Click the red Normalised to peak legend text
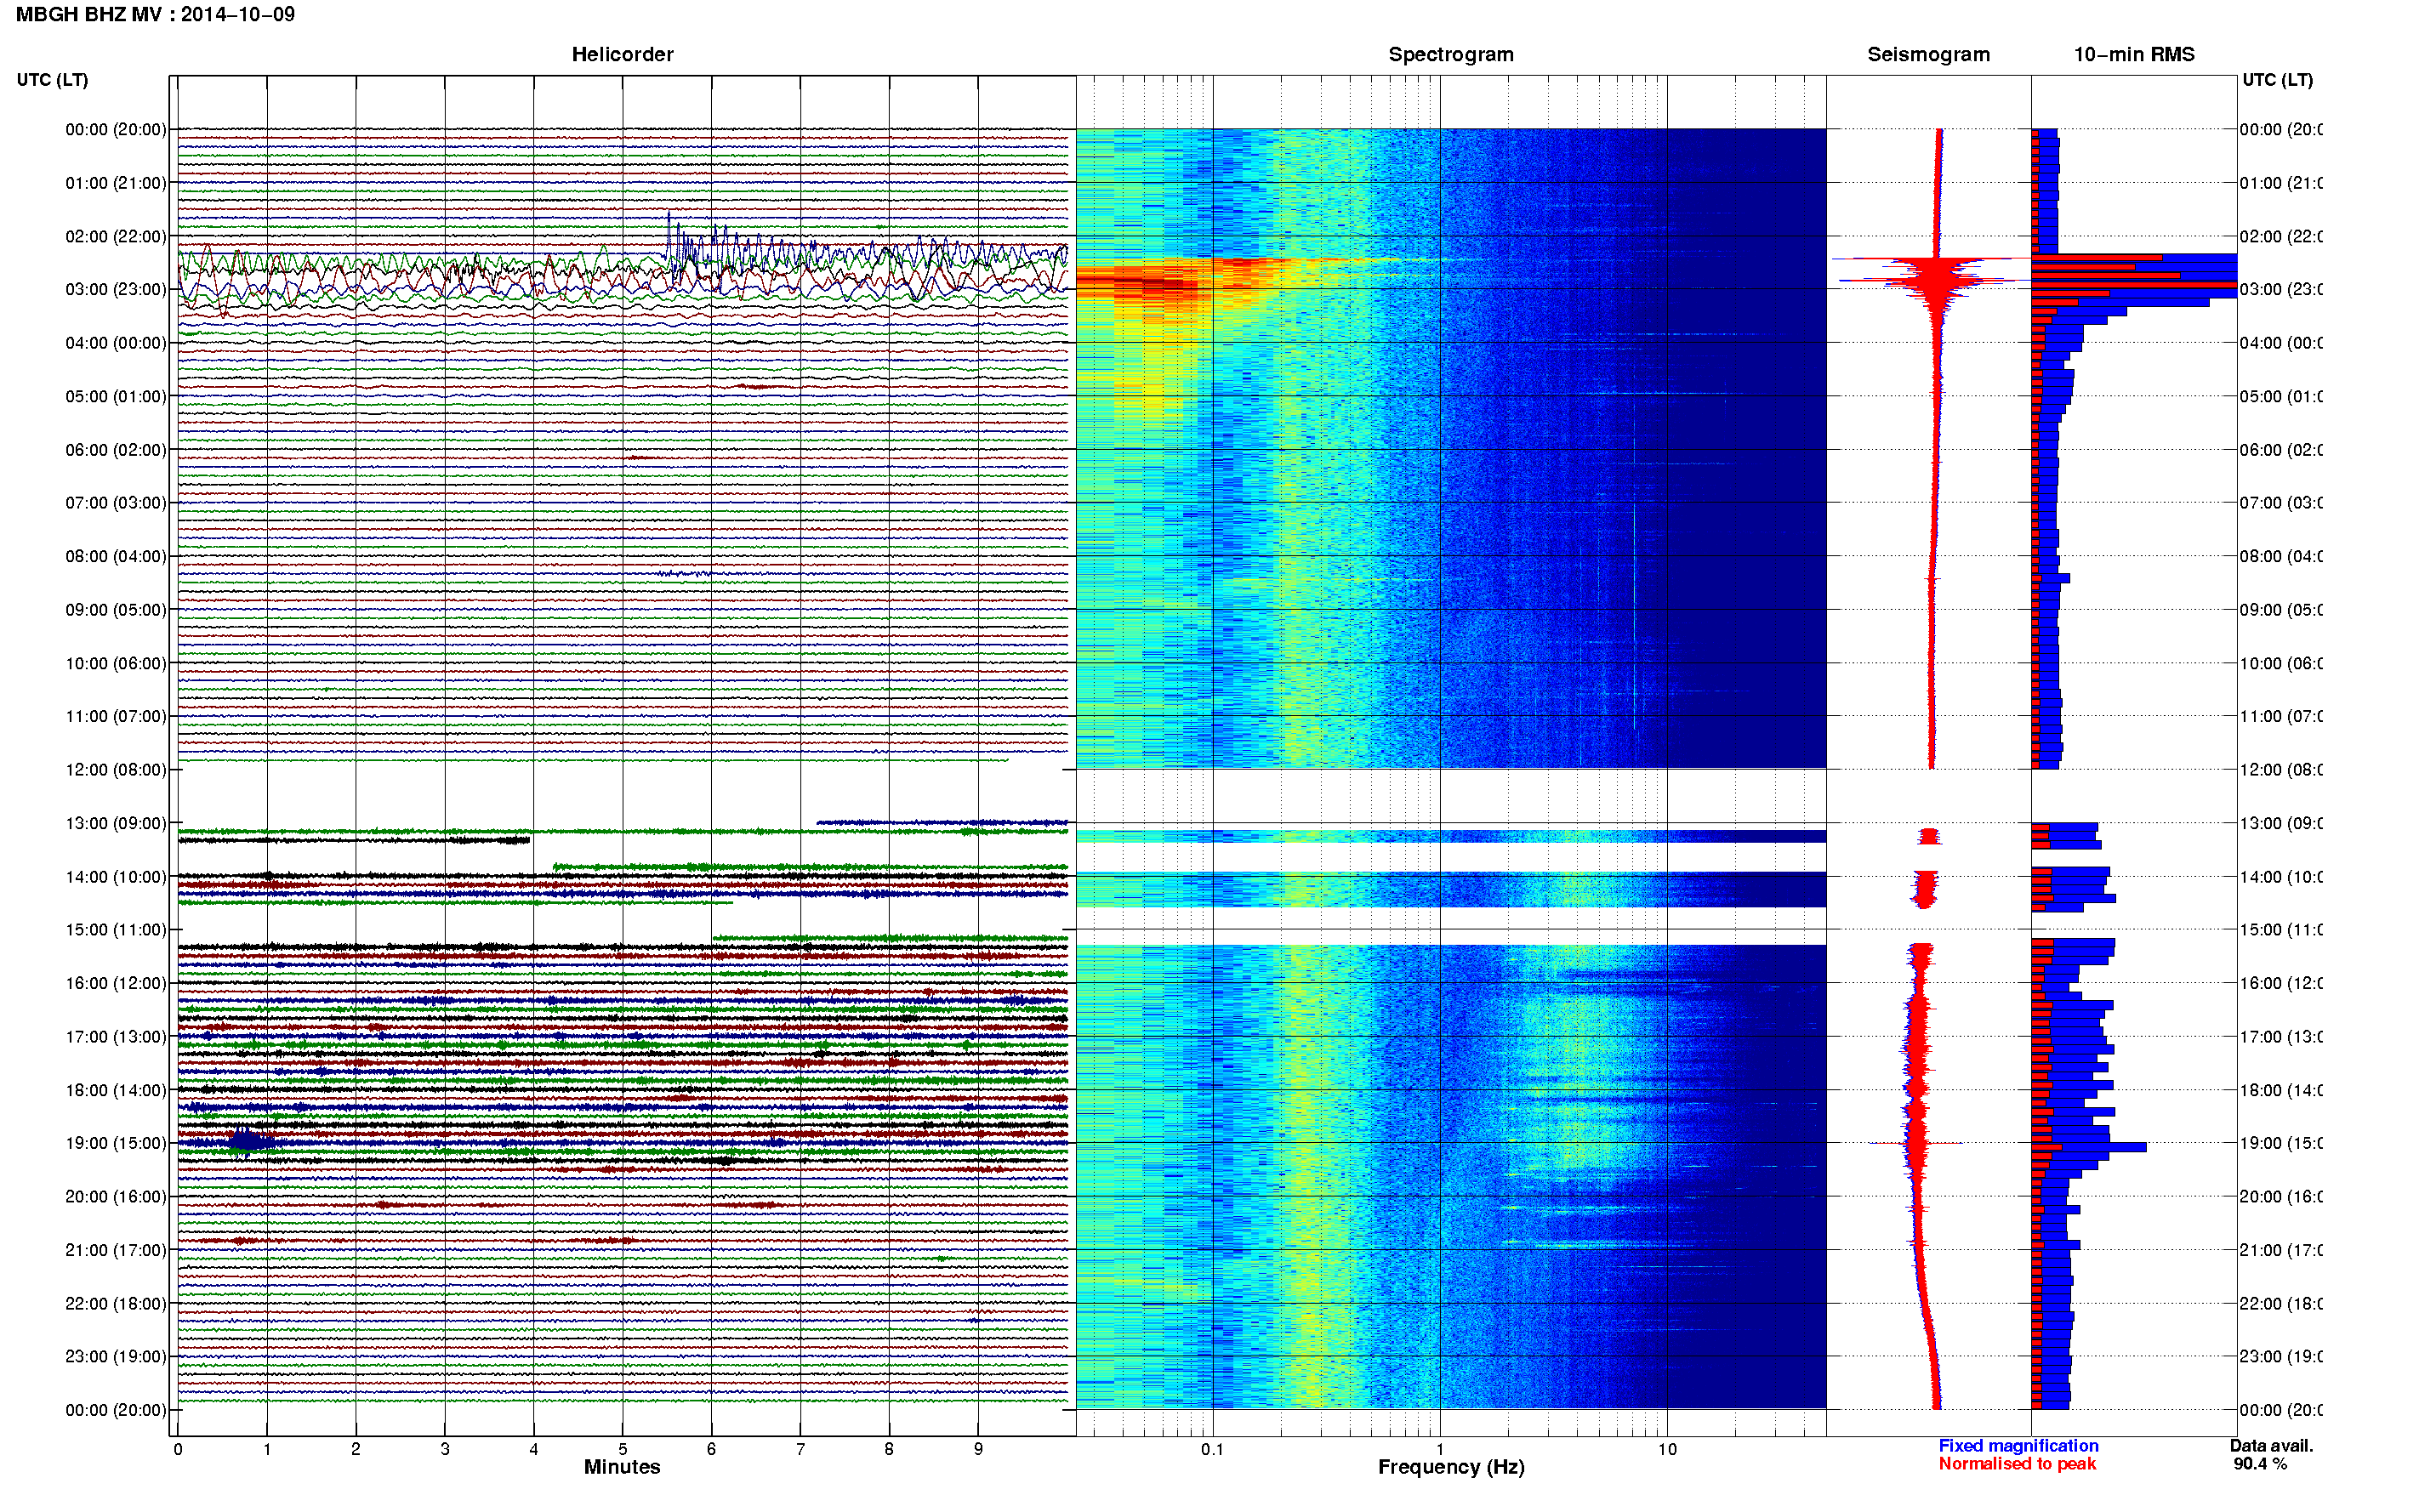Viewport: 2419px width, 1512px height. tap(2017, 1464)
